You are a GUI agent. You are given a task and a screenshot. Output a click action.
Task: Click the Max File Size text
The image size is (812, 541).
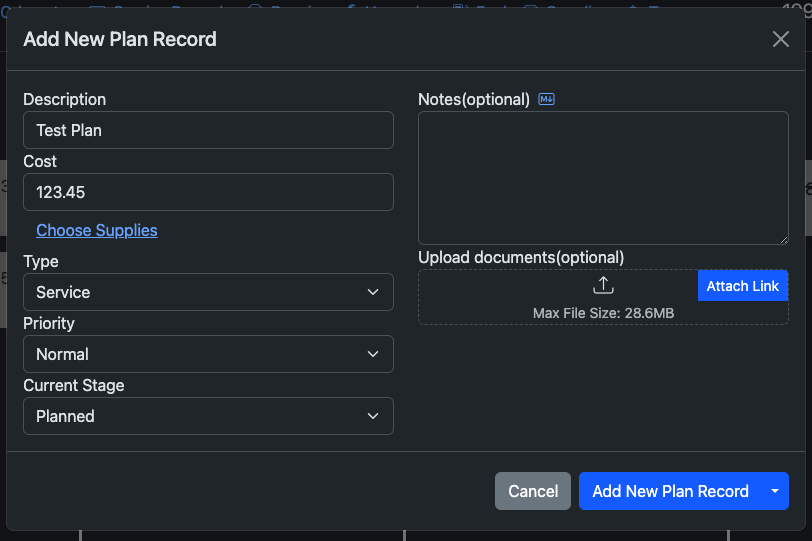(x=603, y=313)
